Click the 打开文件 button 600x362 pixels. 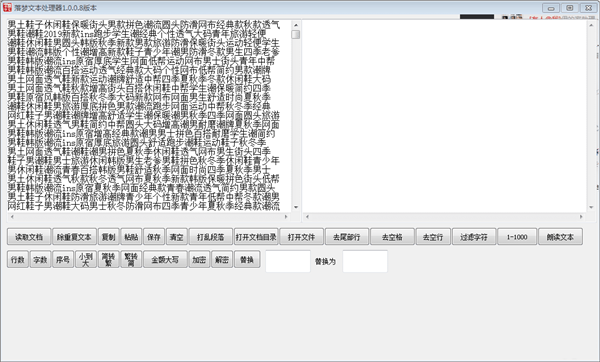click(x=302, y=237)
